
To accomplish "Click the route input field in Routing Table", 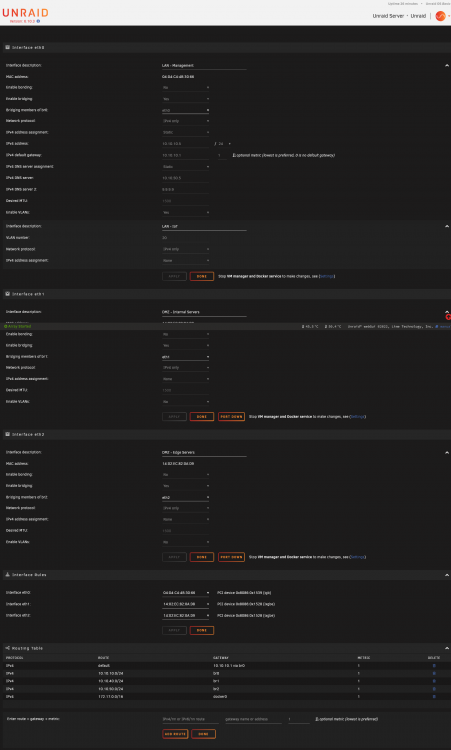I will 191,719.
